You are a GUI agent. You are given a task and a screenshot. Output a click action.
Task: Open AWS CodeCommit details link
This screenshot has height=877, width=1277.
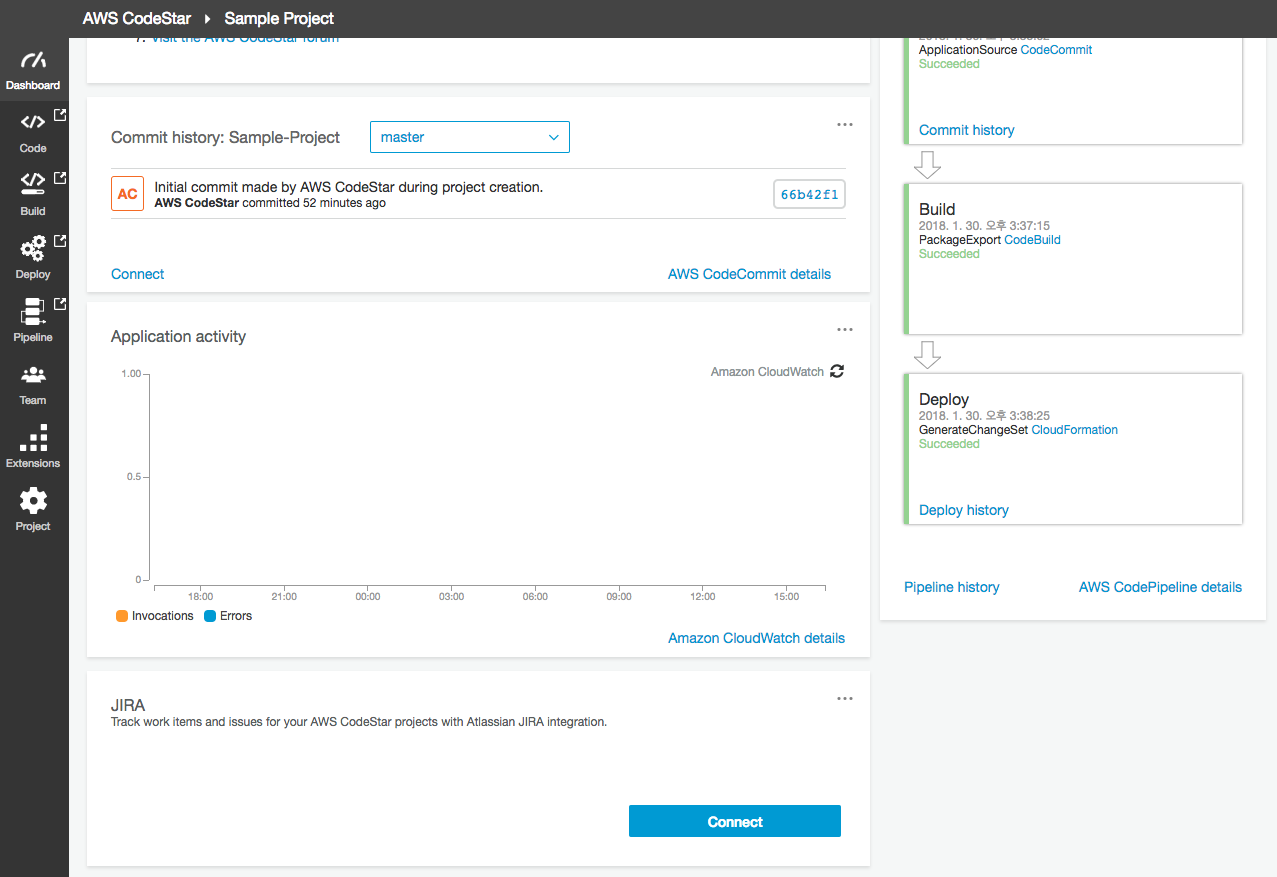tap(749, 274)
